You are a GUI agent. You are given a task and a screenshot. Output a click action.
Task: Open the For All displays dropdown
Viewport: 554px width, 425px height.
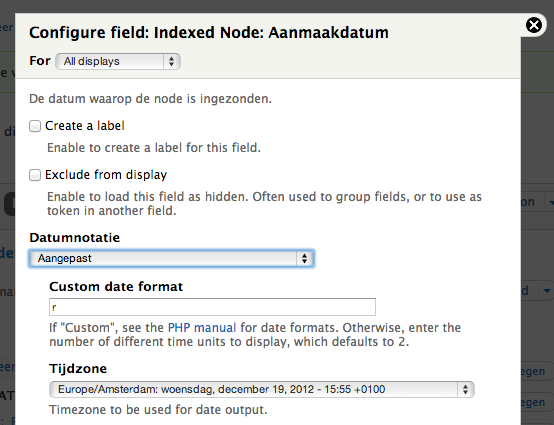tap(118, 61)
